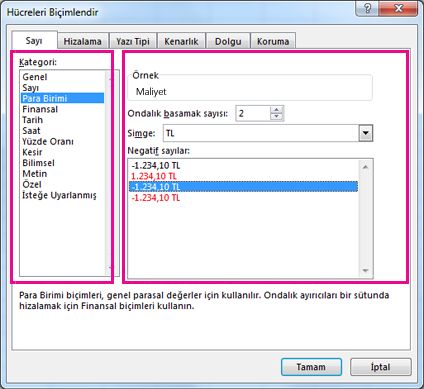Open the Koruma tab
The image size is (424, 389).
point(273,42)
